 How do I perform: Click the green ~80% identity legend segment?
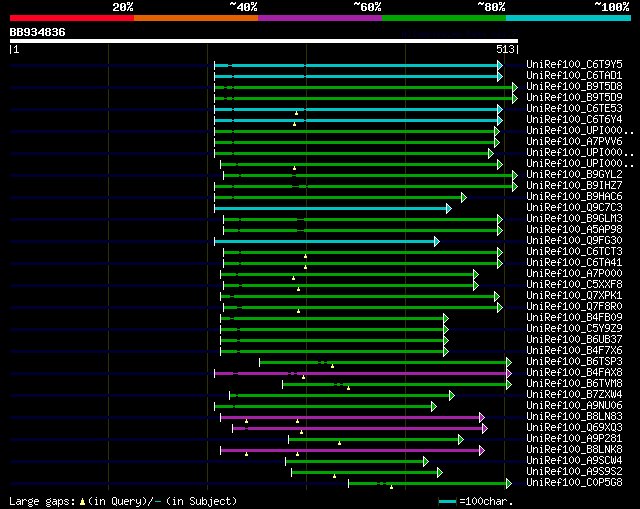coord(444,18)
